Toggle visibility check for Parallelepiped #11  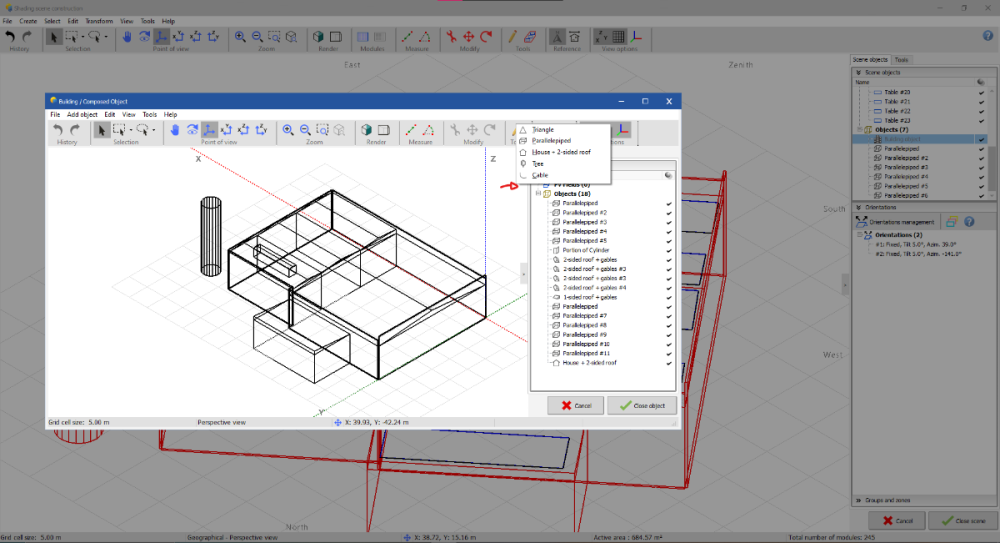pyautogui.click(x=668, y=353)
